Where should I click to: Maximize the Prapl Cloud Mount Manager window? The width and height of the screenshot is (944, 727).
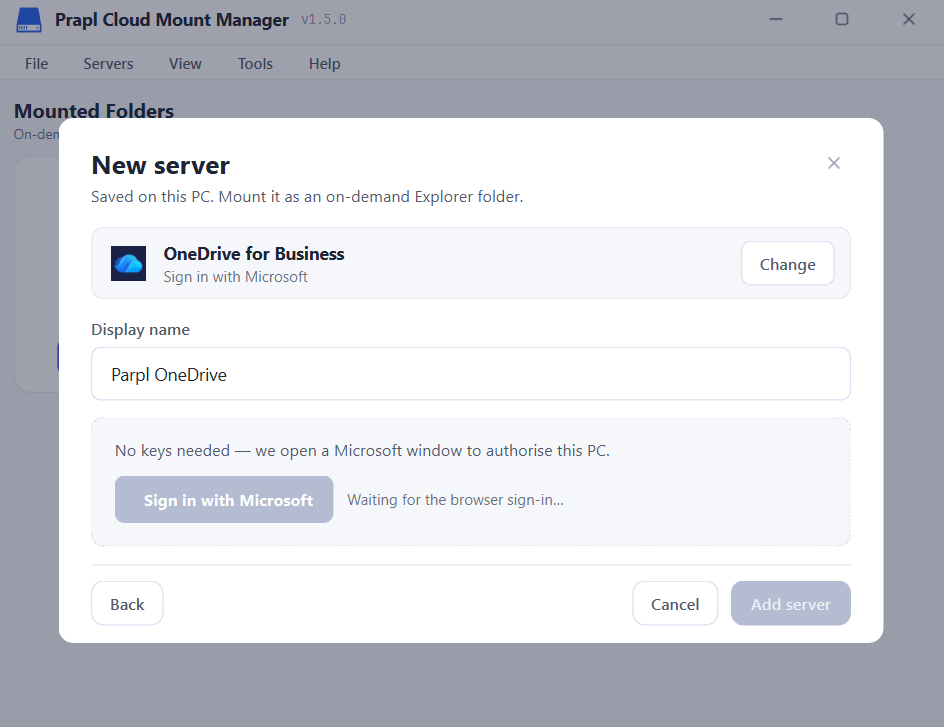[x=842, y=19]
